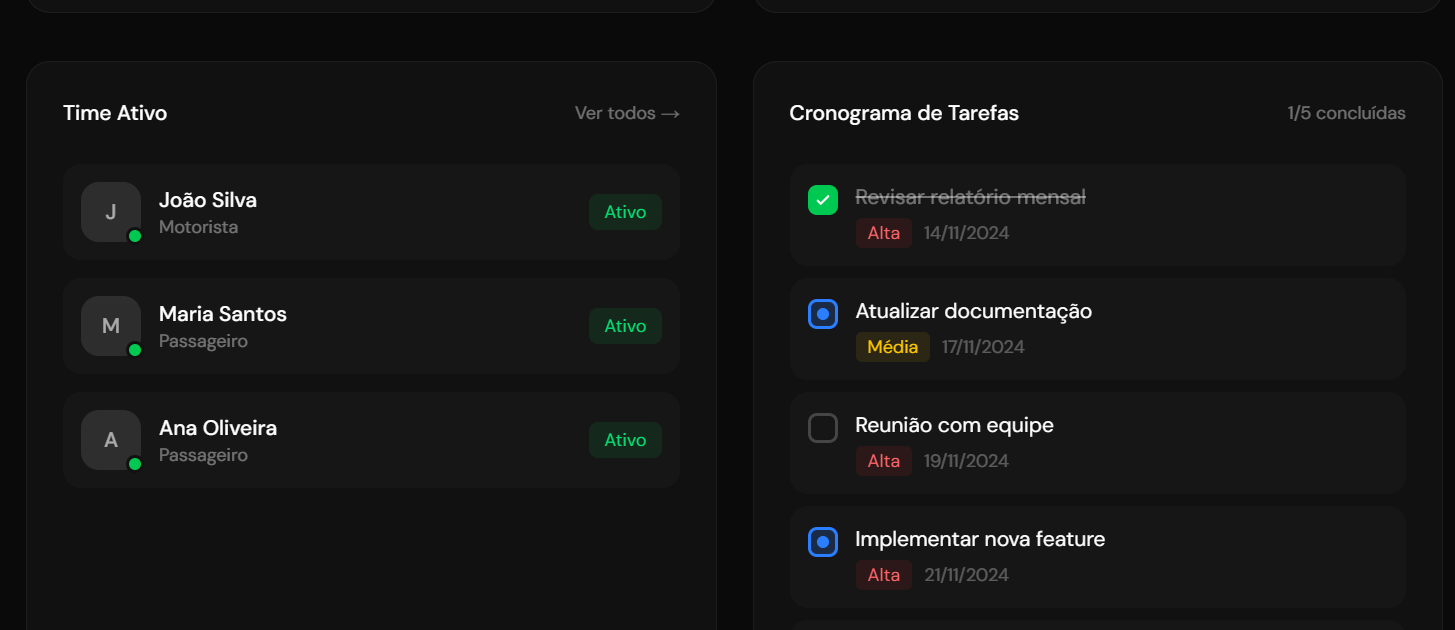Toggle the Atualizar documentação task checkbox
The image size is (1455, 630).
point(822,314)
